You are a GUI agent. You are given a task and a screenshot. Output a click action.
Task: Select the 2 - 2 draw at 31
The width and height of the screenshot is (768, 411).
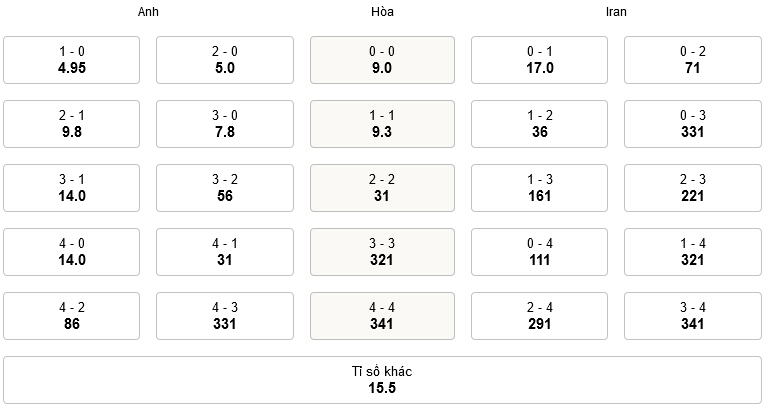point(381,188)
